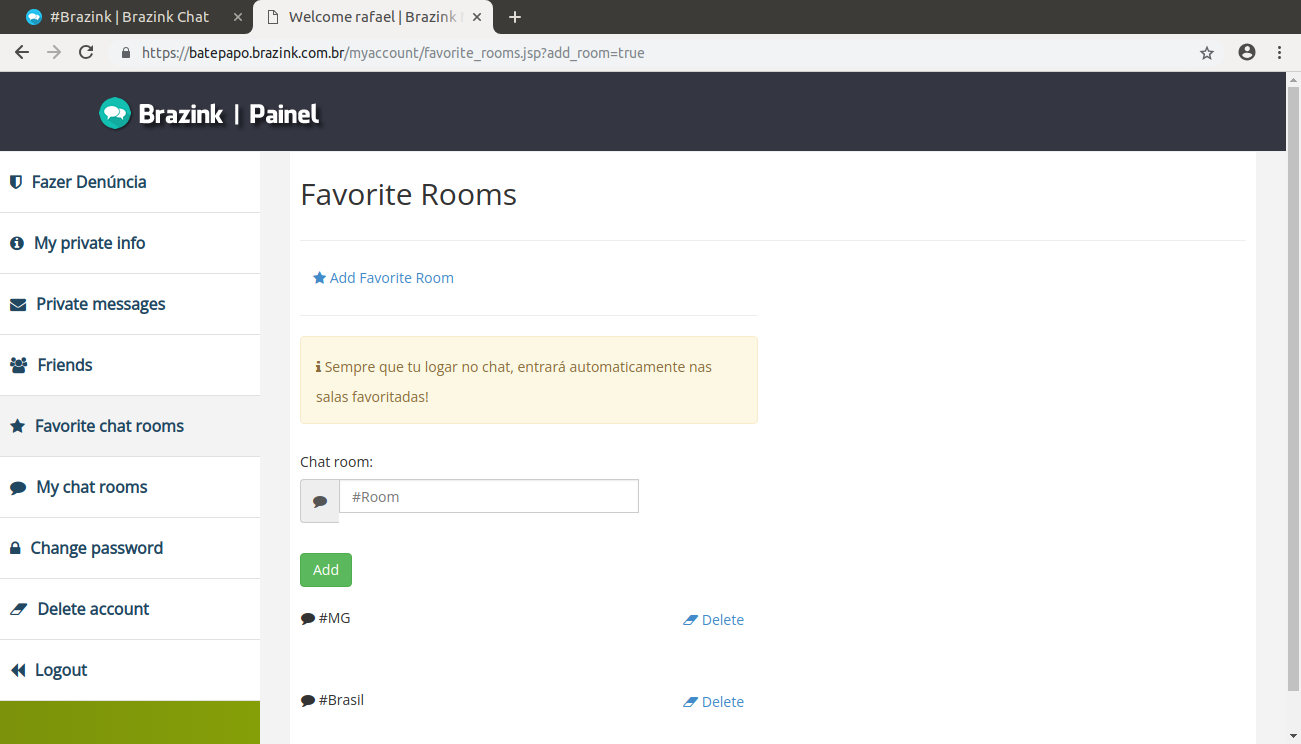
Task: Click the eraser icon beside Delete account
Action: point(18,609)
